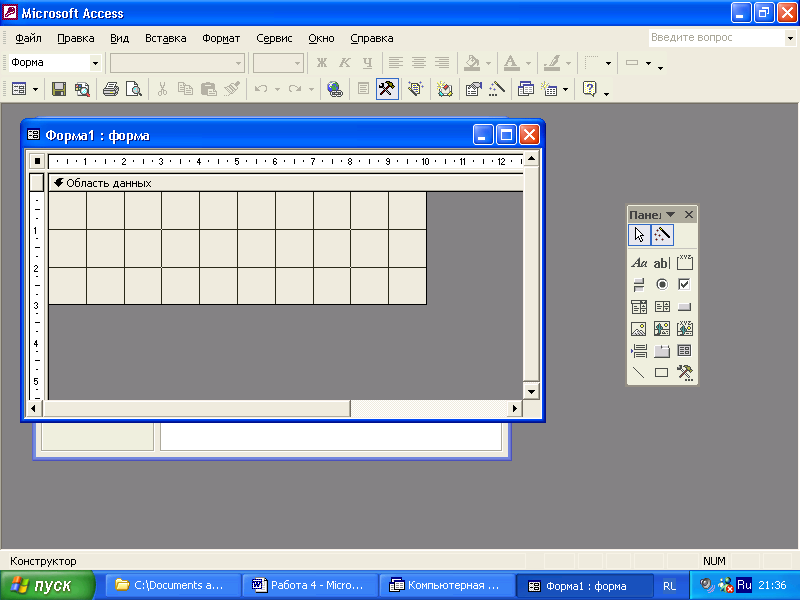Select the Page Break tool
Image resolution: width=800 pixels, height=600 pixels.
pyautogui.click(x=639, y=351)
